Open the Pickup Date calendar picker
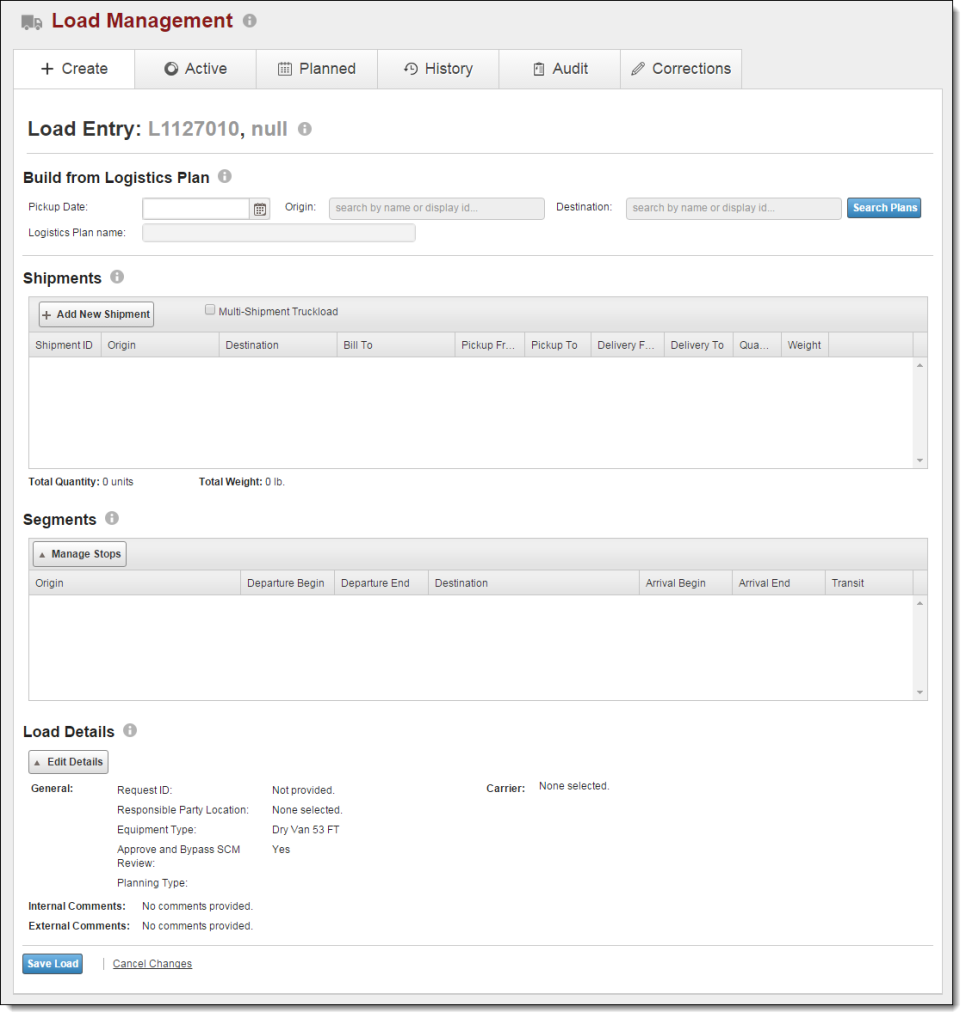 [x=260, y=209]
